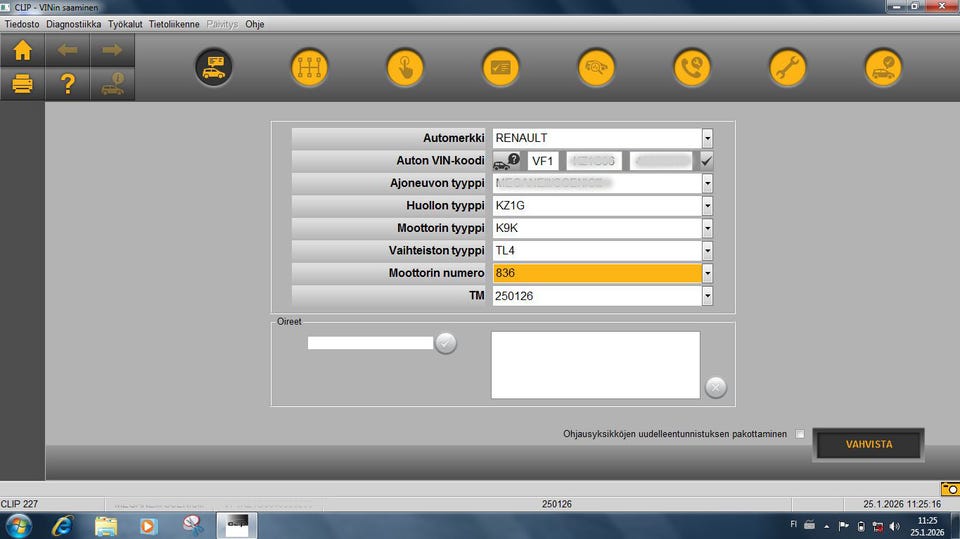Viewport: 960px width, 539px height.
Task: Expand the Moottorin tyyppi dropdown
Action: click(x=707, y=228)
